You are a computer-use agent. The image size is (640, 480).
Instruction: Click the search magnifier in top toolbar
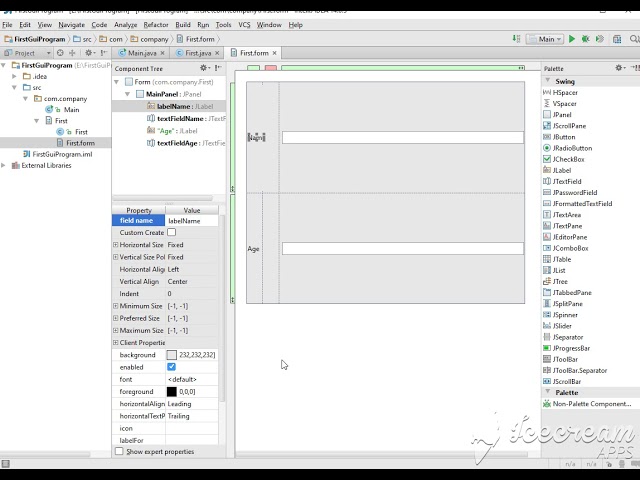(634, 39)
